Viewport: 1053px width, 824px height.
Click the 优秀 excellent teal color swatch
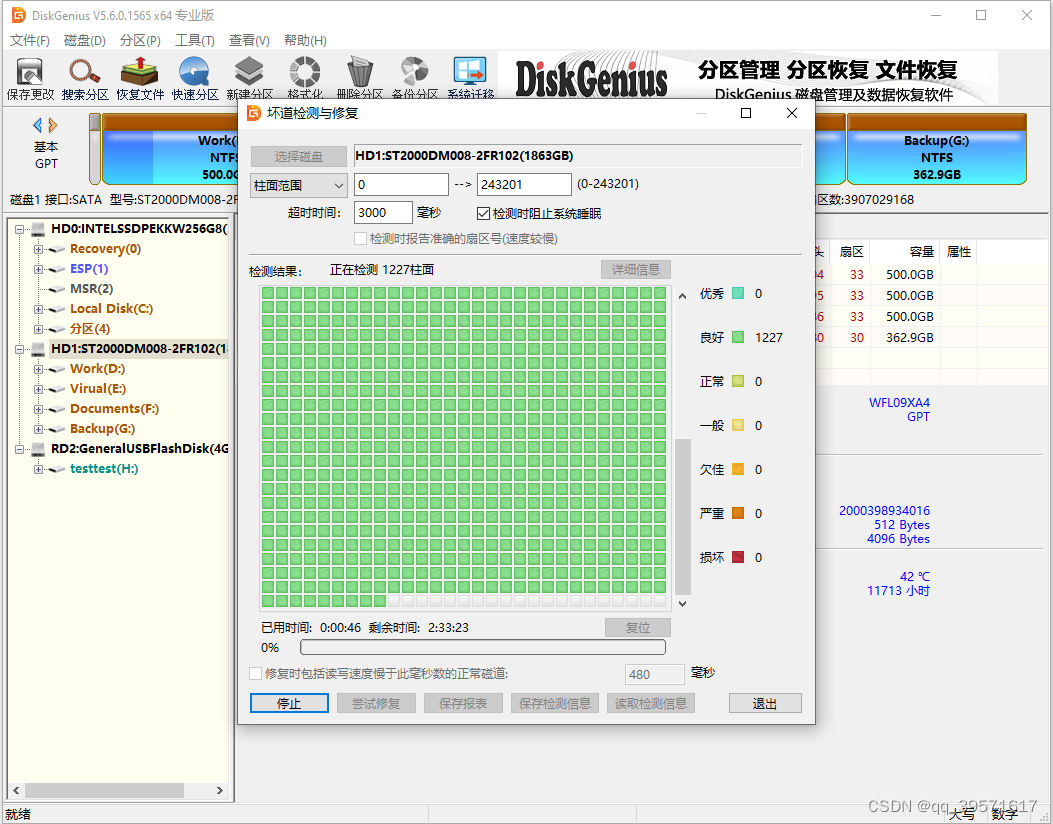pyautogui.click(x=737, y=293)
